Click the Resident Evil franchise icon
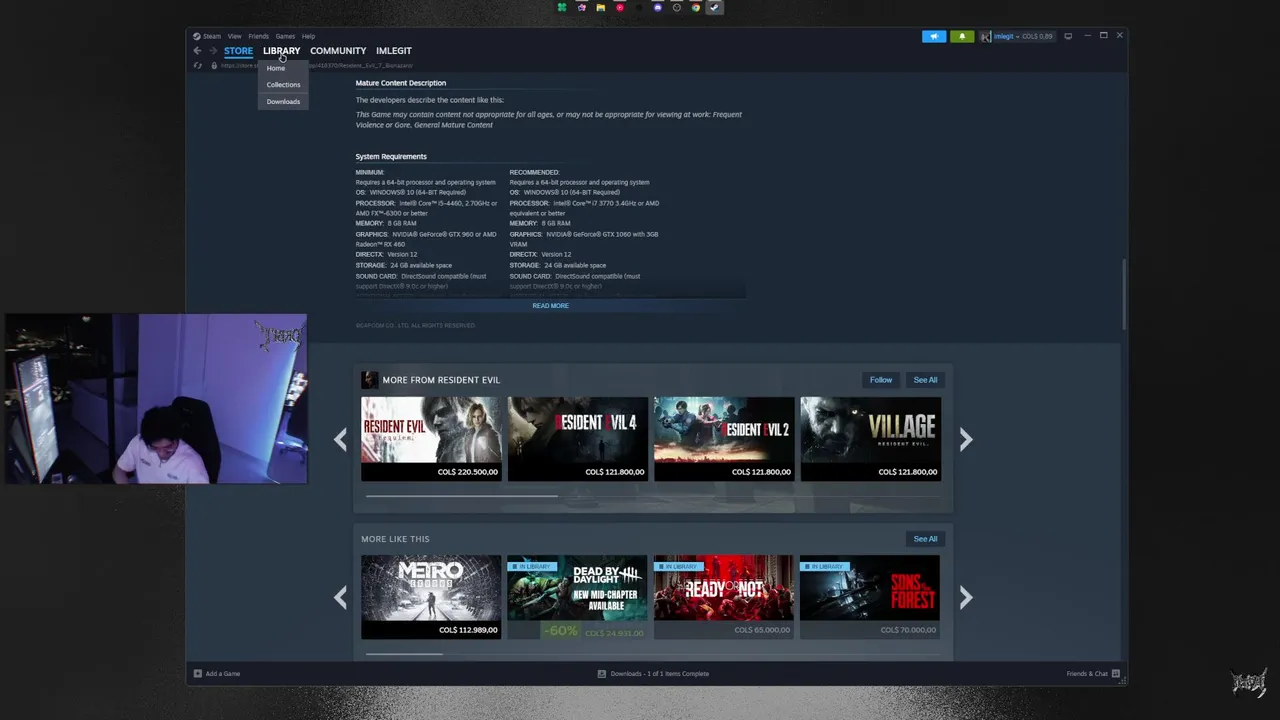 pos(369,380)
